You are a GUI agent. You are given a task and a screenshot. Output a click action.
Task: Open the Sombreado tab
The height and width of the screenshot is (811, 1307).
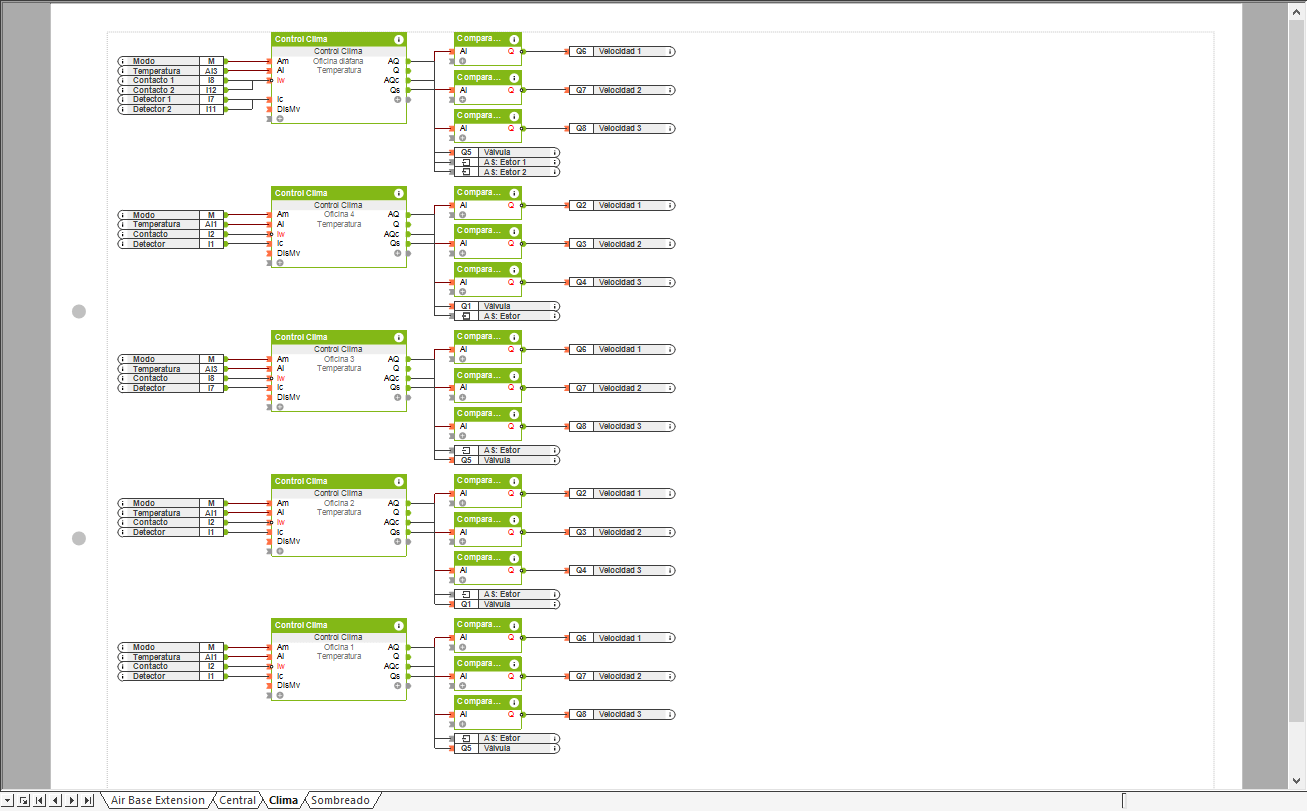click(x=340, y=800)
